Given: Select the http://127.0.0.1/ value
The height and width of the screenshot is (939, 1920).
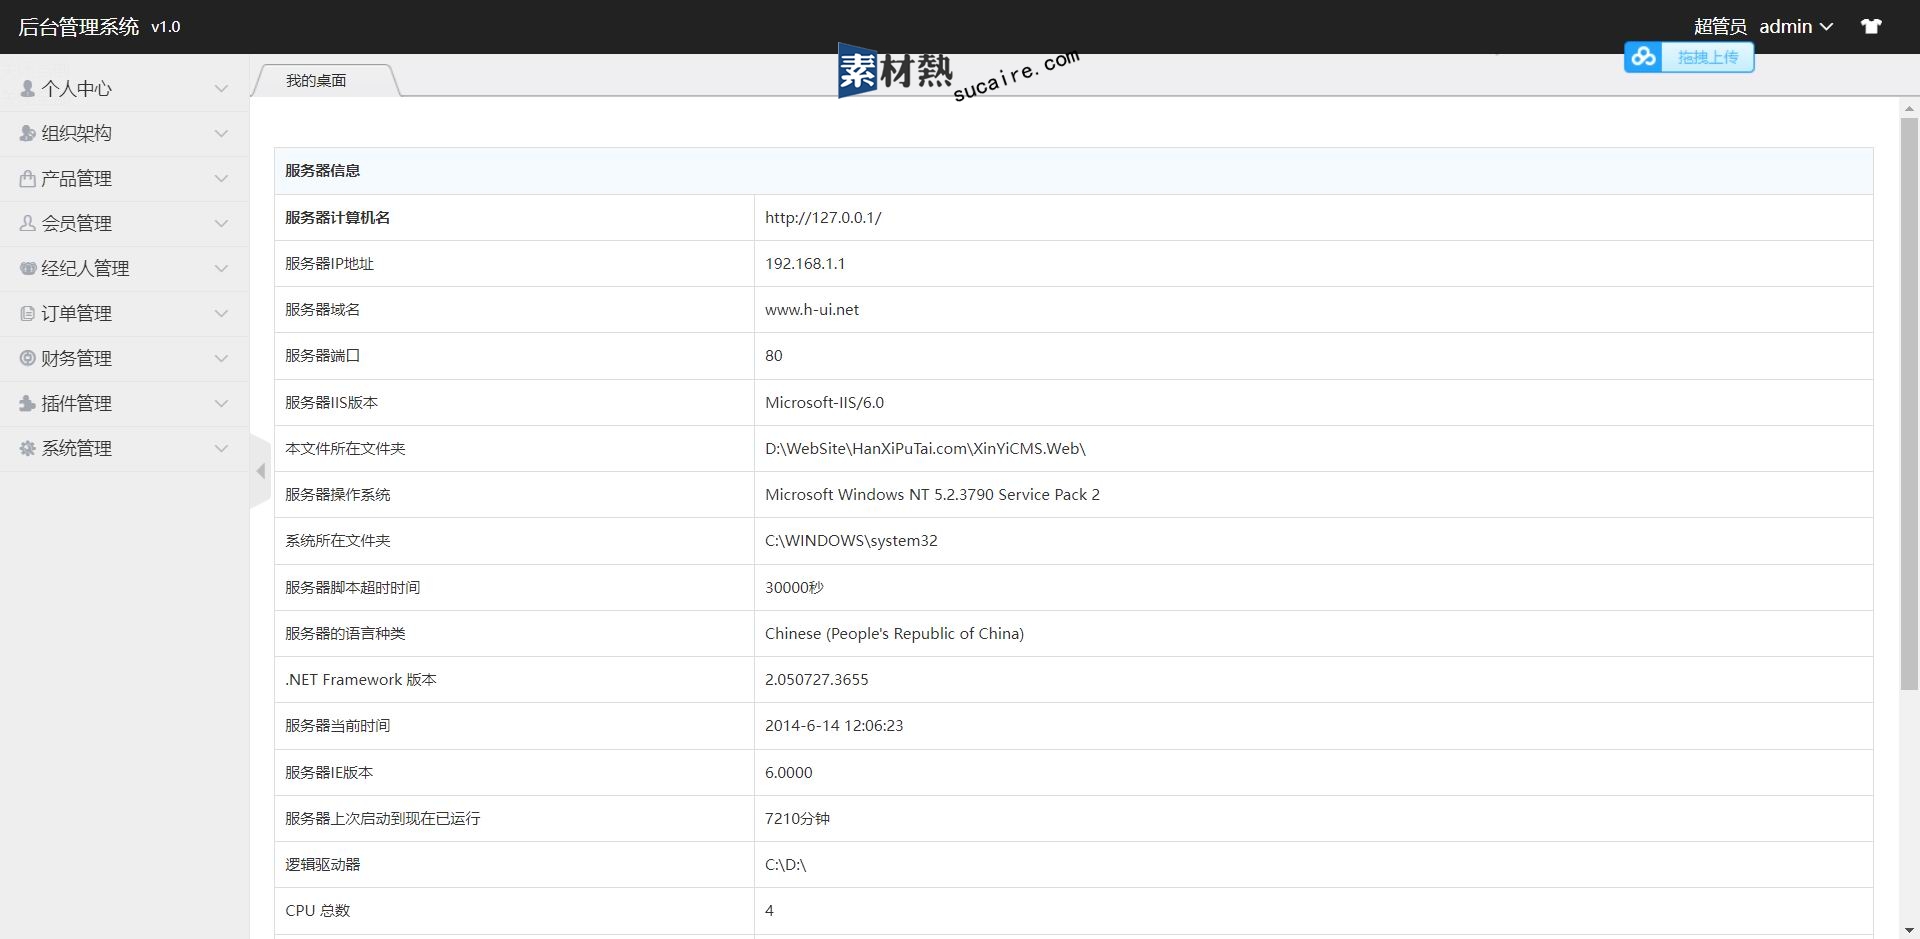Looking at the screenshot, I should (823, 218).
